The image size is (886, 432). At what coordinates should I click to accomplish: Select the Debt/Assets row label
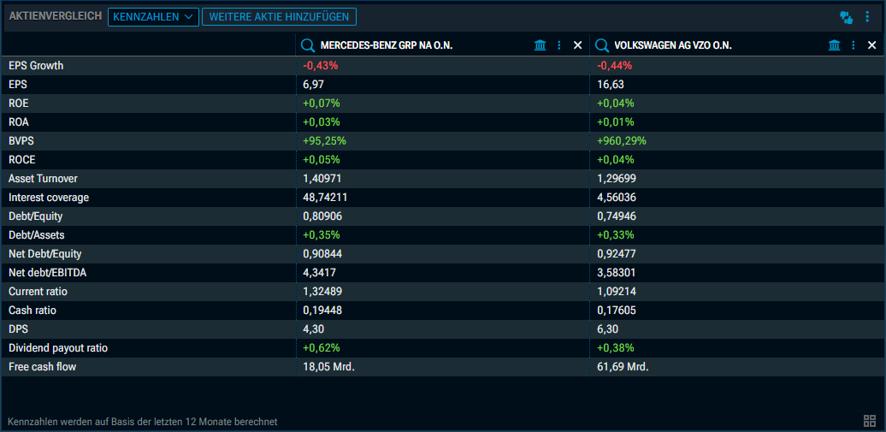click(x=36, y=235)
